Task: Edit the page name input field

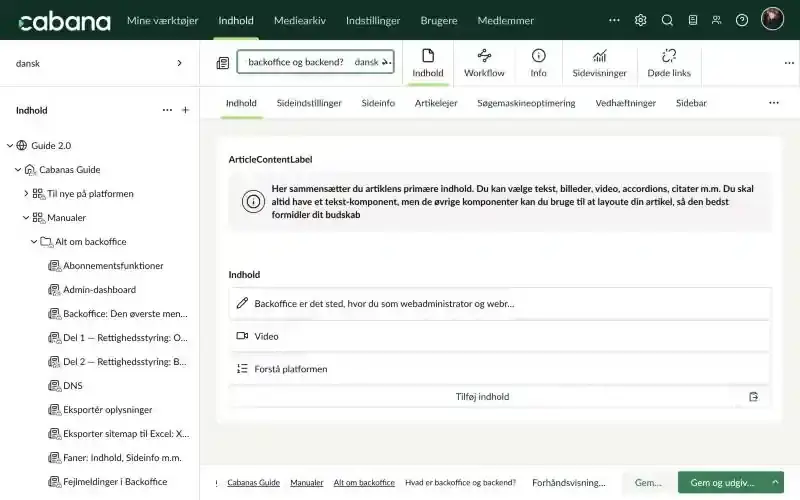Action: [x=296, y=62]
